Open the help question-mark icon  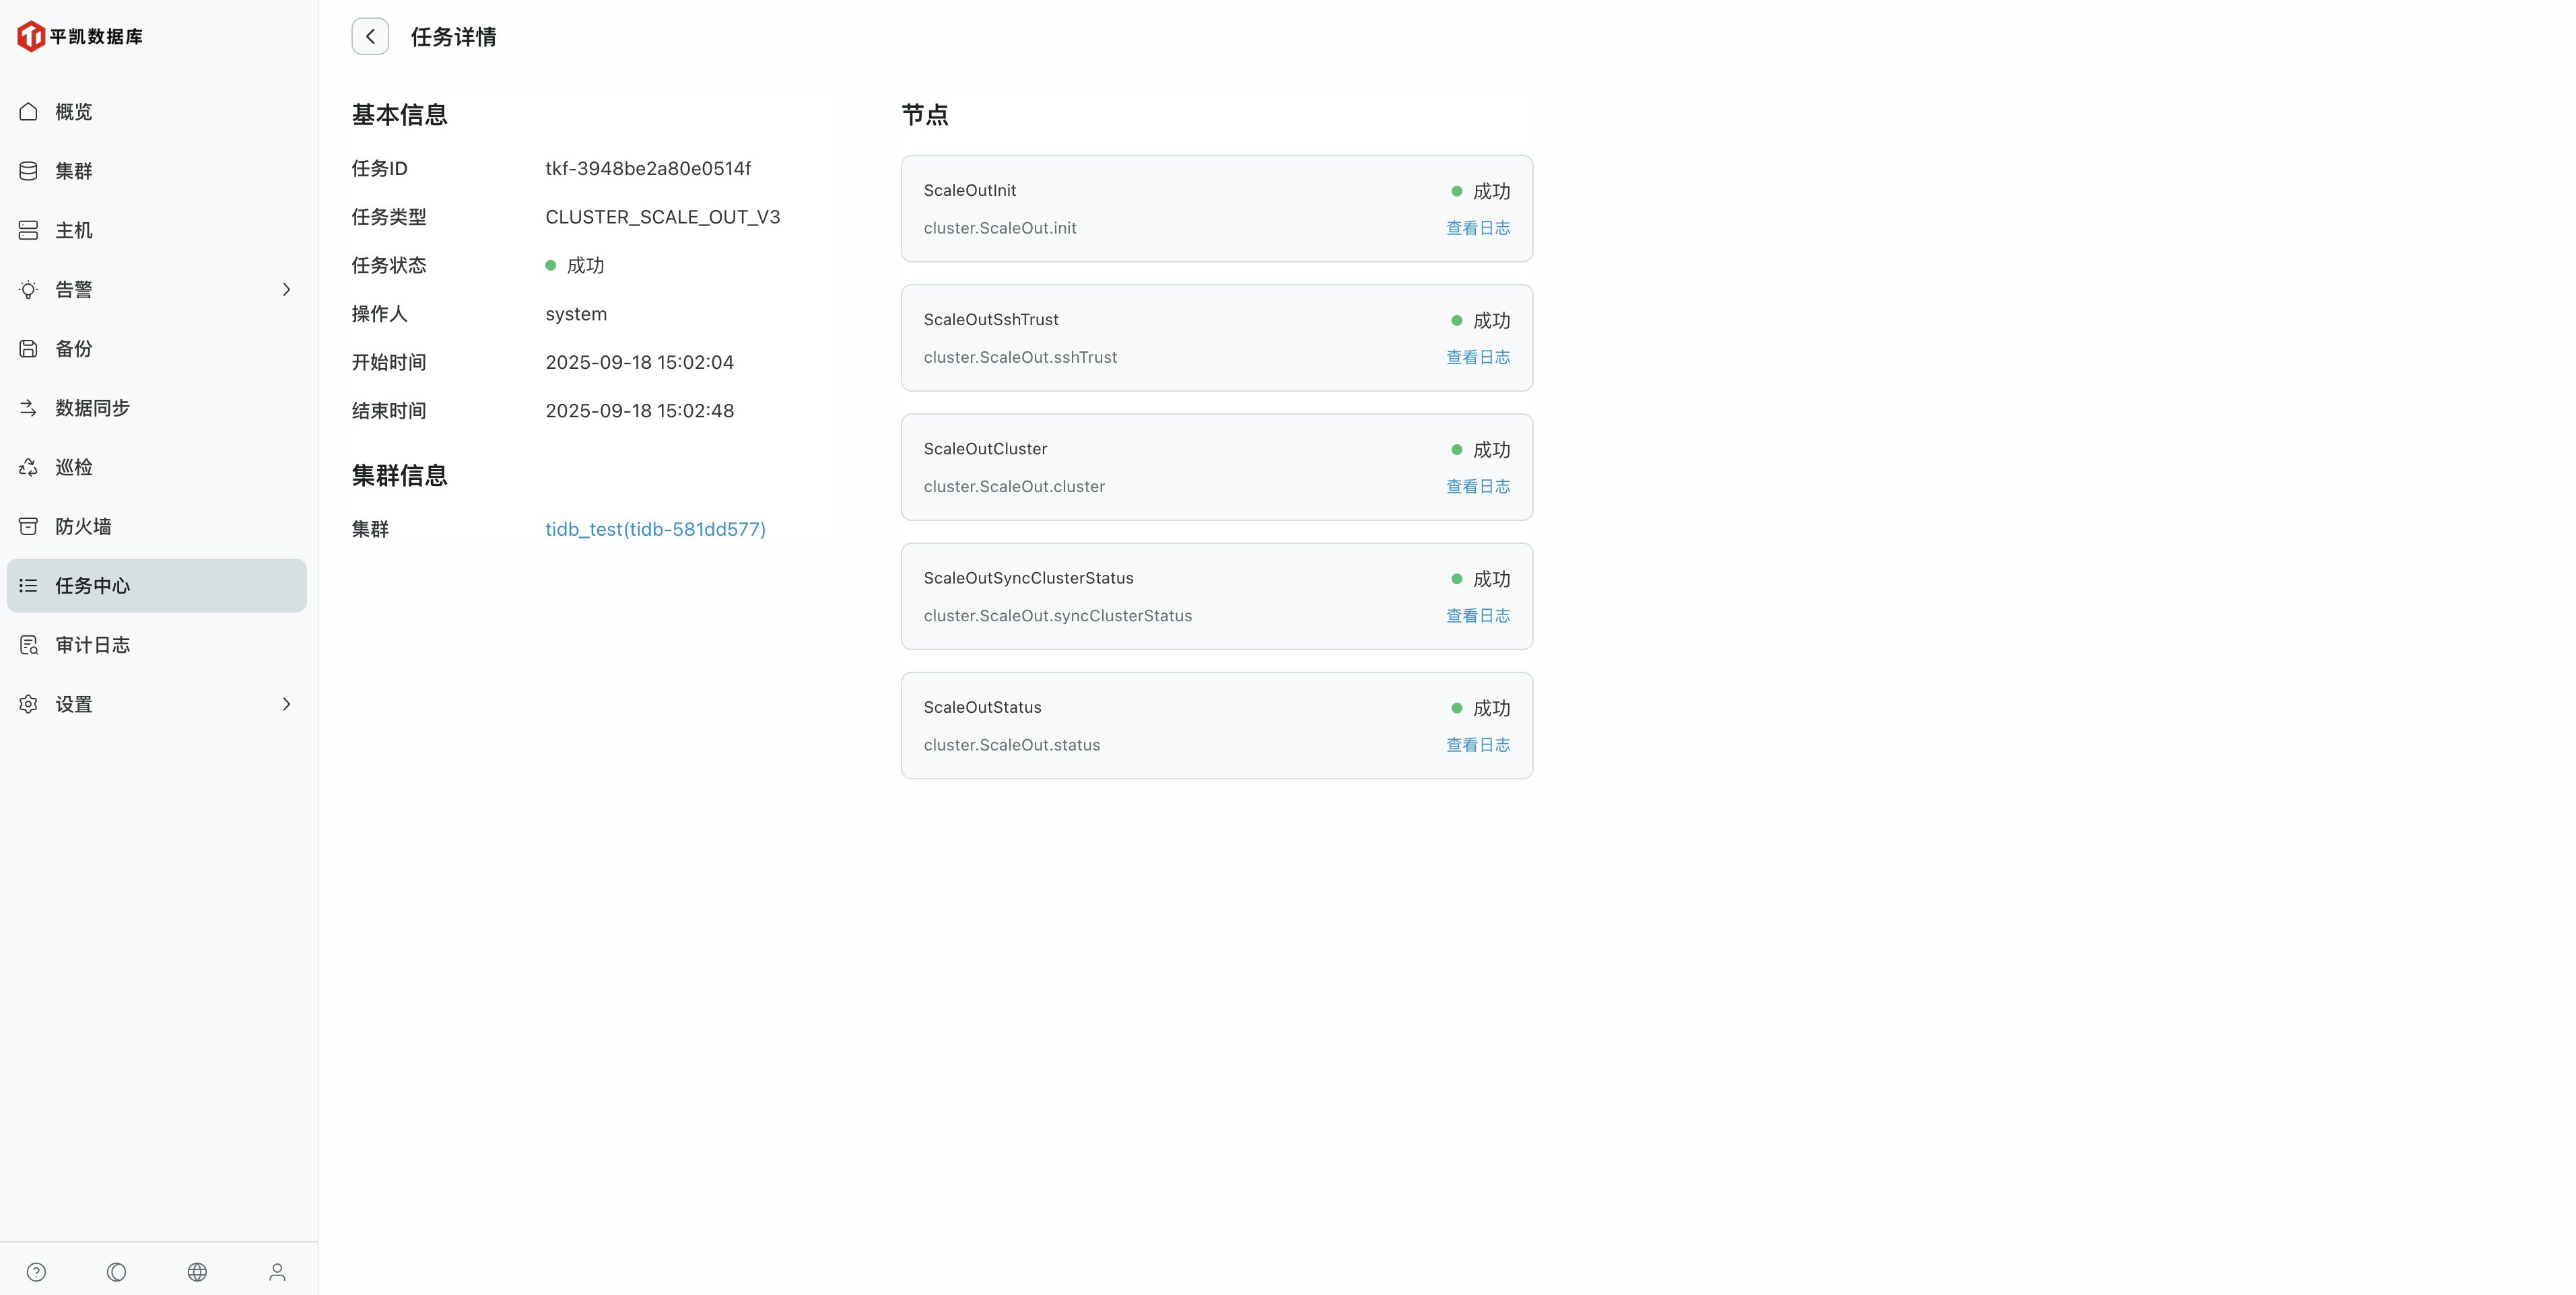(x=37, y=1271)
